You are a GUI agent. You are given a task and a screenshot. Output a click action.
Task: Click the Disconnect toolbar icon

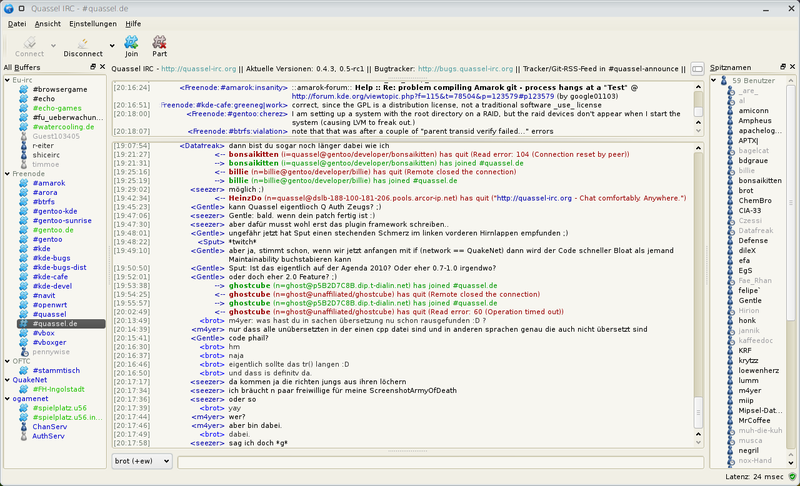[x=83, y=42]
